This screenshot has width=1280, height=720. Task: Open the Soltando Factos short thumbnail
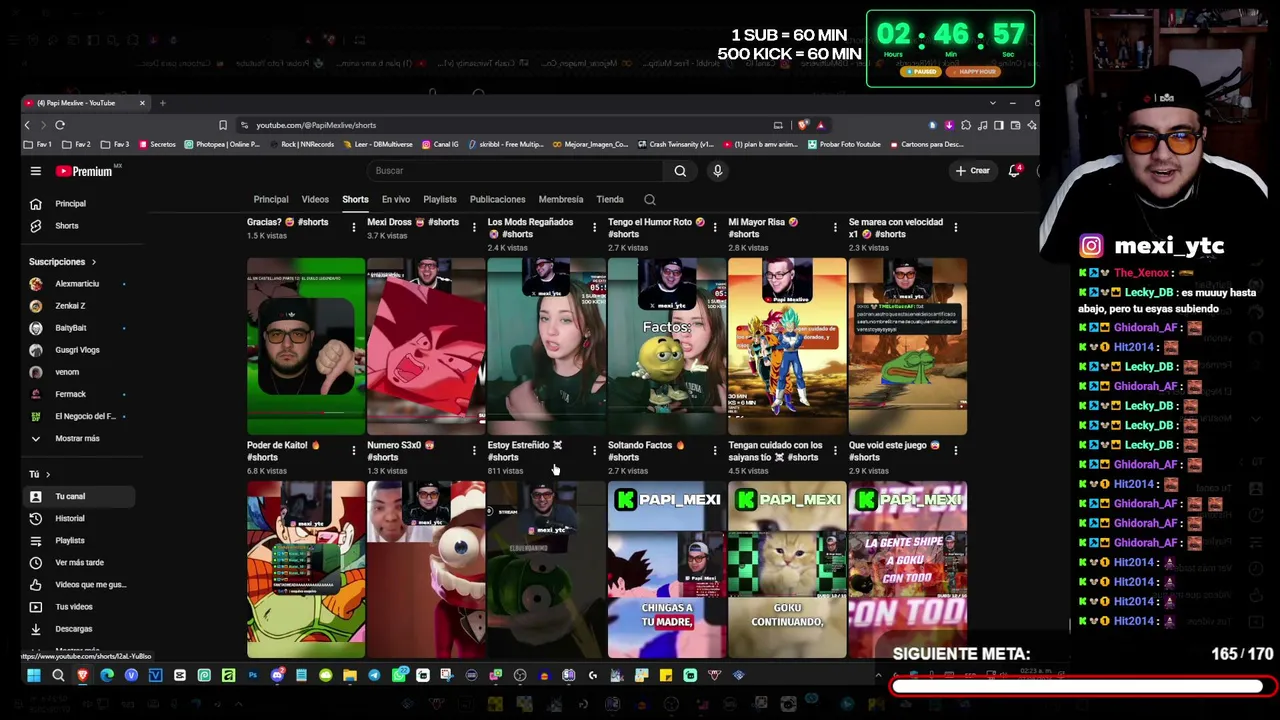click(667, 347)
